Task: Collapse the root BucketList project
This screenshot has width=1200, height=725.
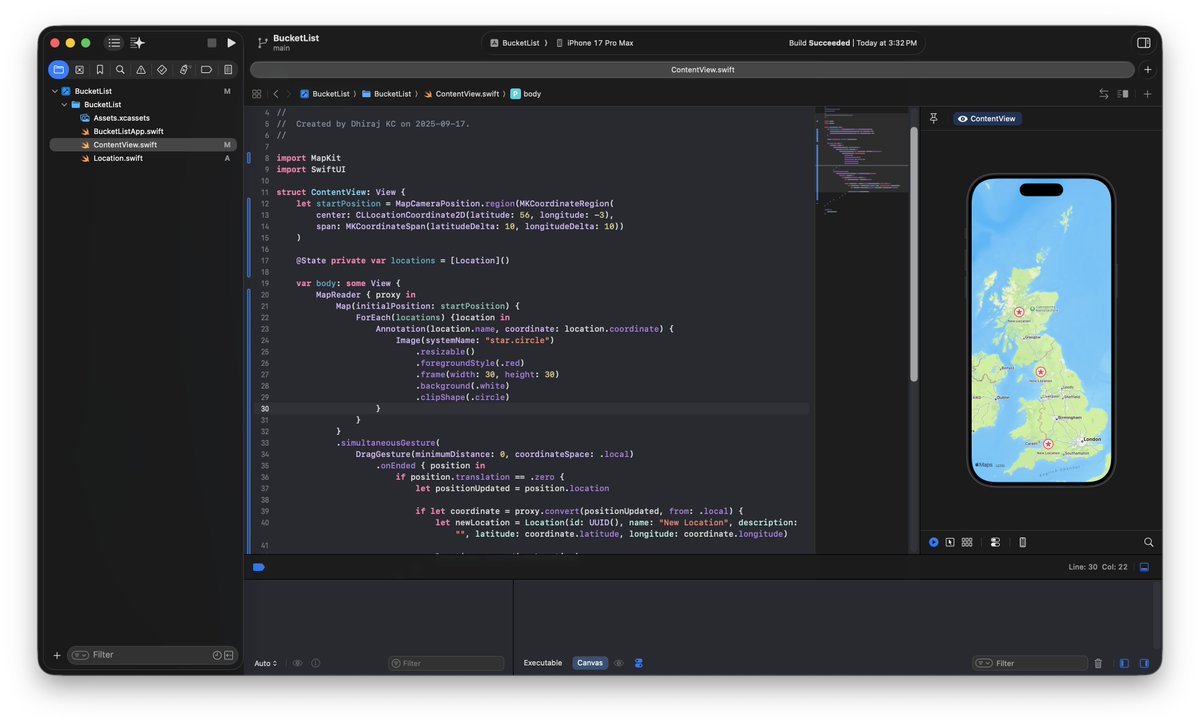Action: [55, 91]
